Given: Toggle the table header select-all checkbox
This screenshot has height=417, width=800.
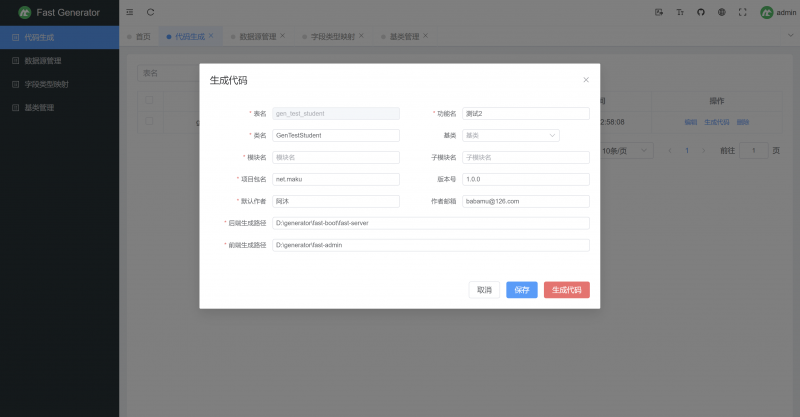Looking at the screenshot, I should (149, 100).
